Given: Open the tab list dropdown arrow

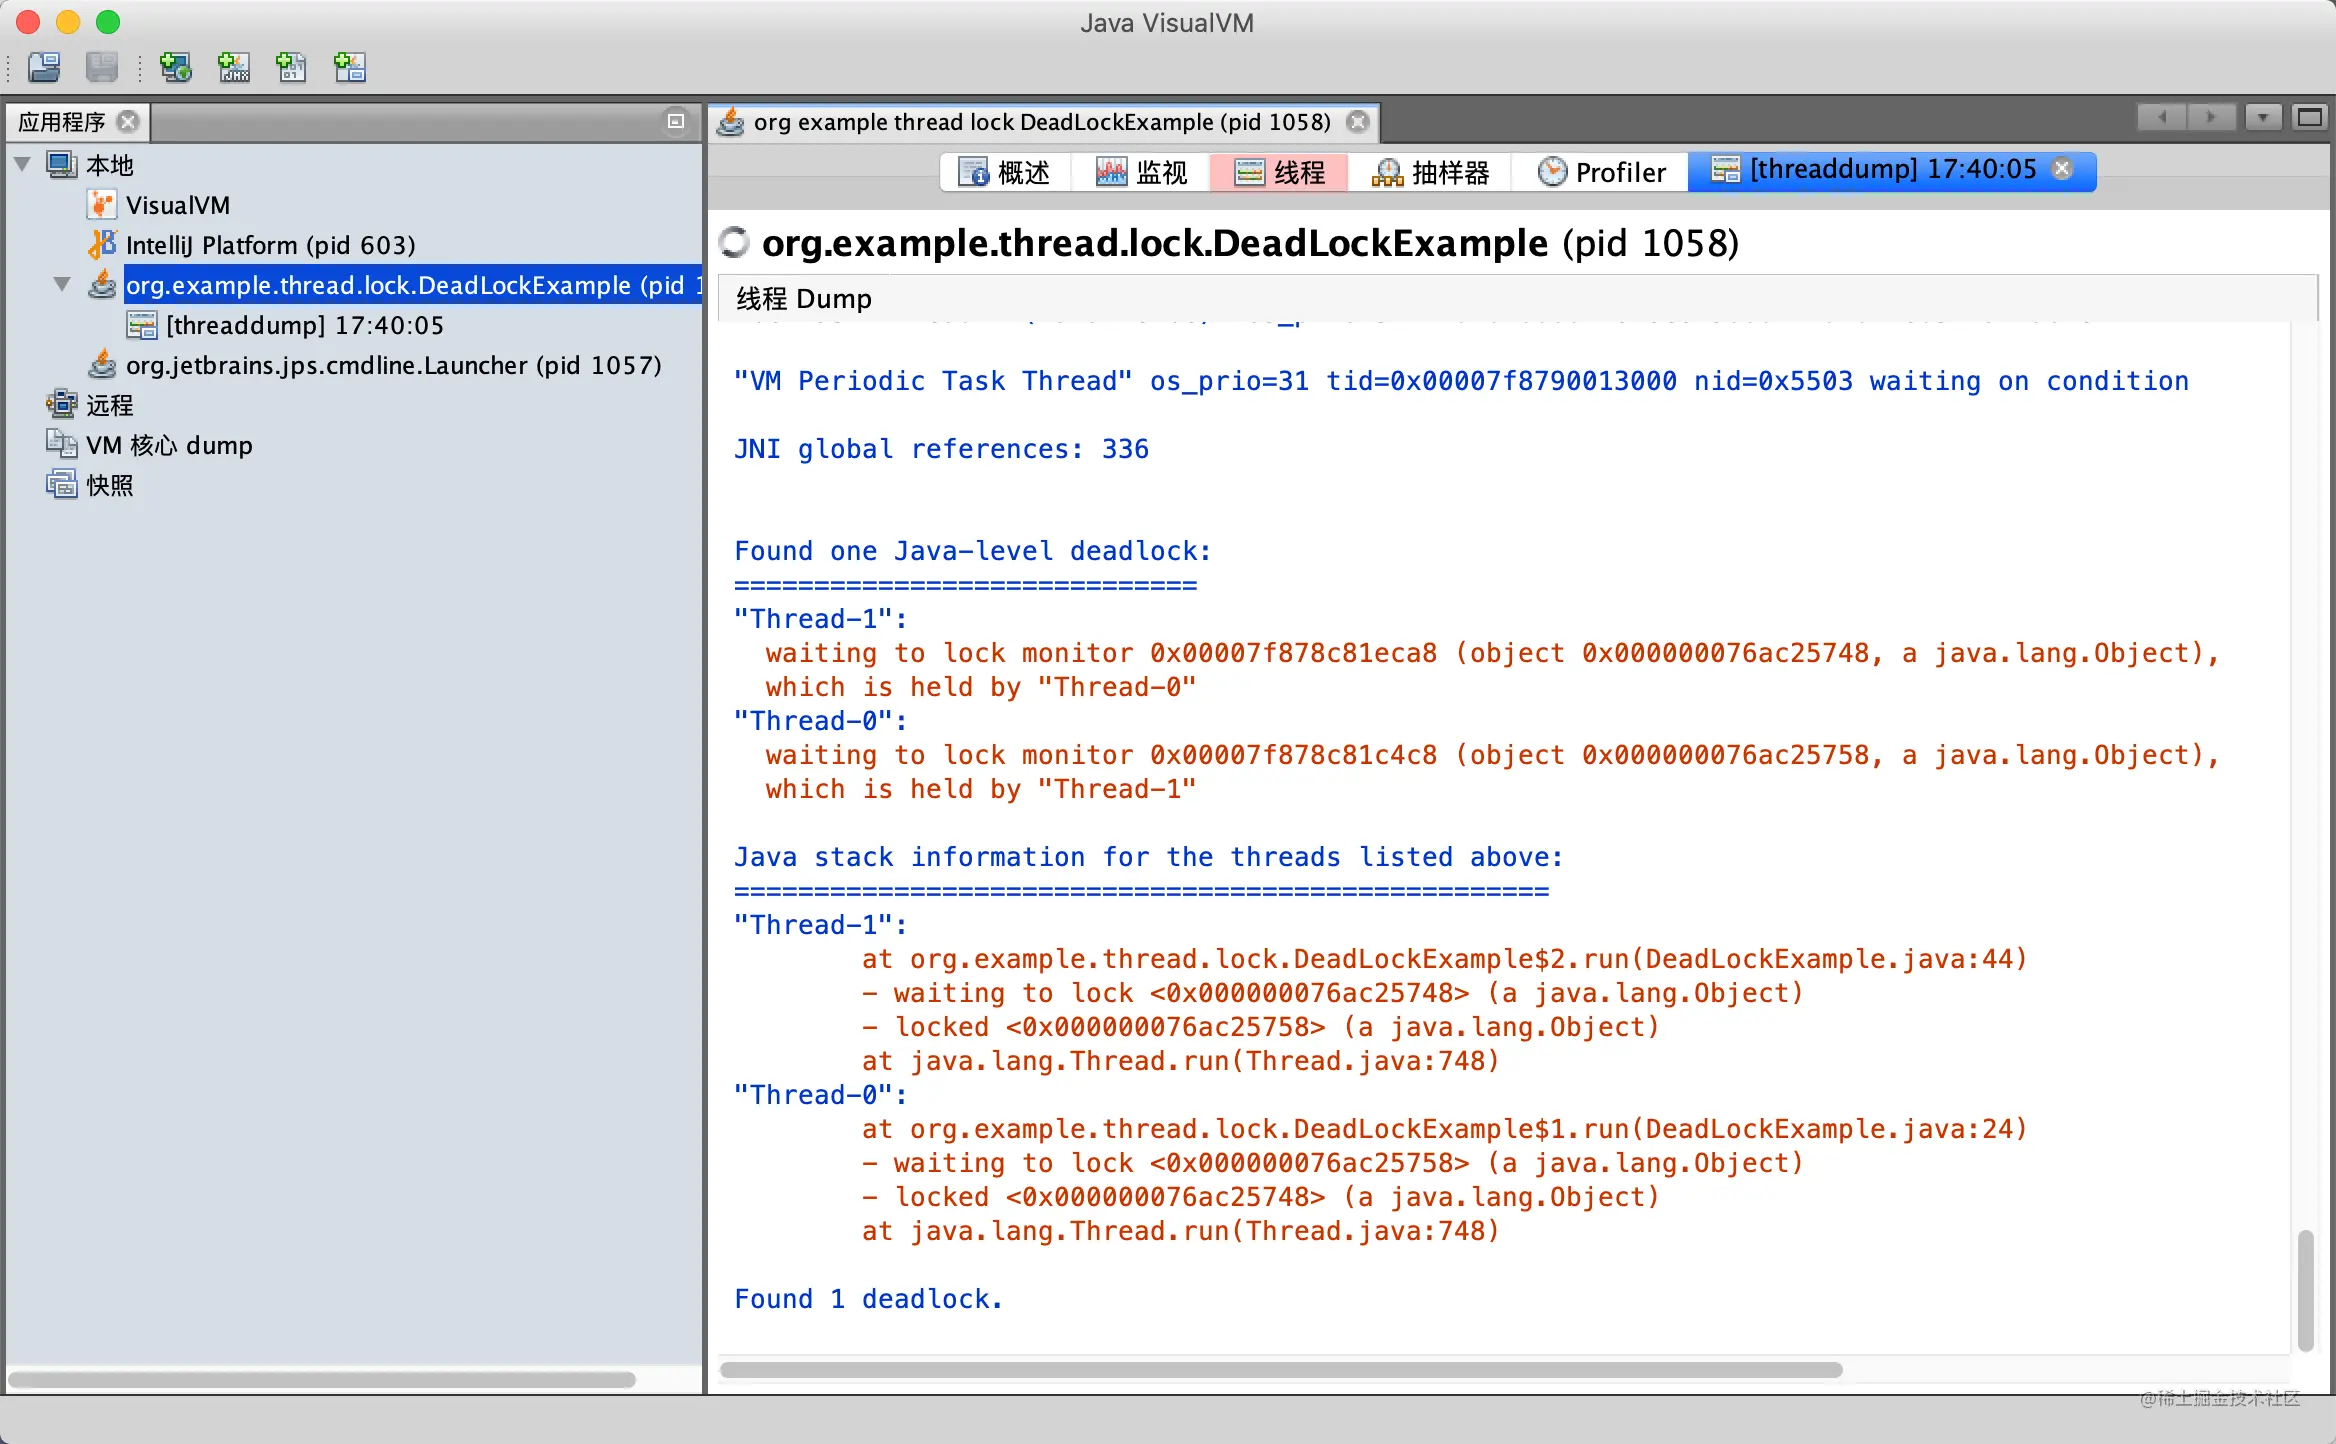Looking at the screenshot, I should [x=2262, y=118].
